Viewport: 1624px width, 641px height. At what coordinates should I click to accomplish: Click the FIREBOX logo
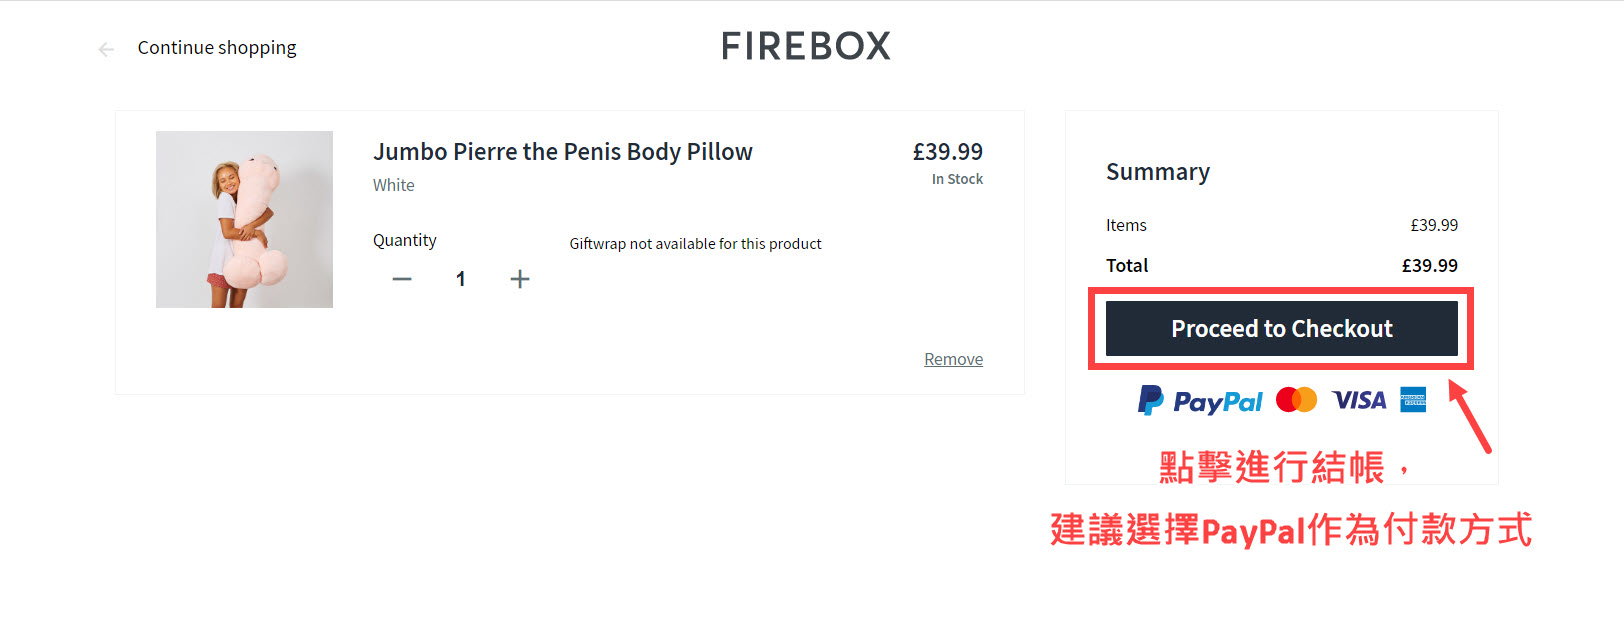(806, 46)
